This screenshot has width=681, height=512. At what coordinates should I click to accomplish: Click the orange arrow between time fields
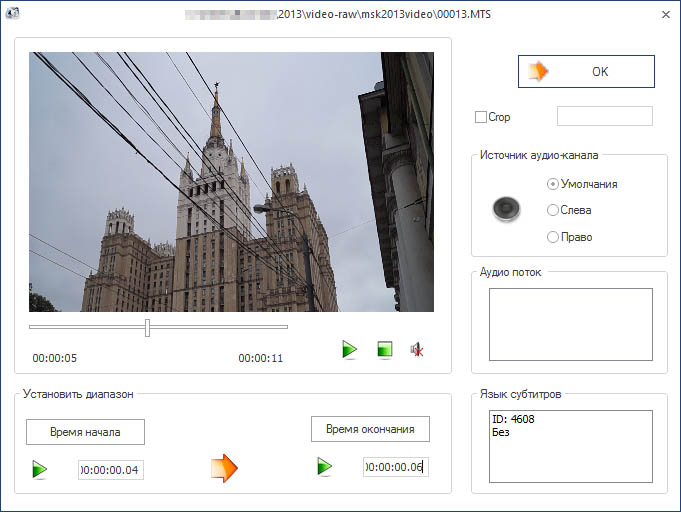point(224,468)
